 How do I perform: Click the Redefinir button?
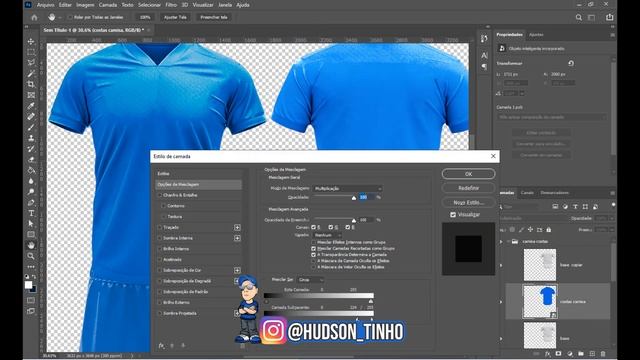click(x=469, y=188)
